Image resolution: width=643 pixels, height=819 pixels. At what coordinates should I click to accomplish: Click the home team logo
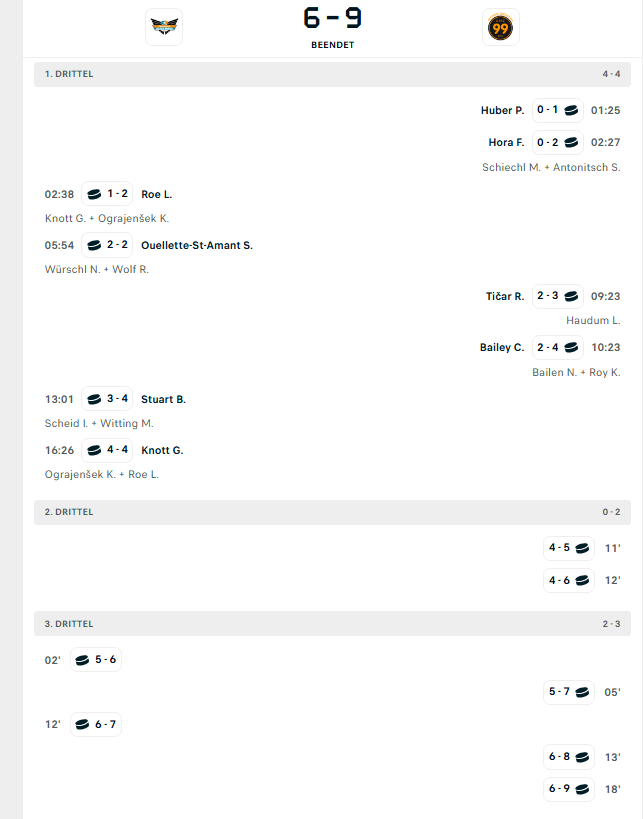click(x=164, y=27)
